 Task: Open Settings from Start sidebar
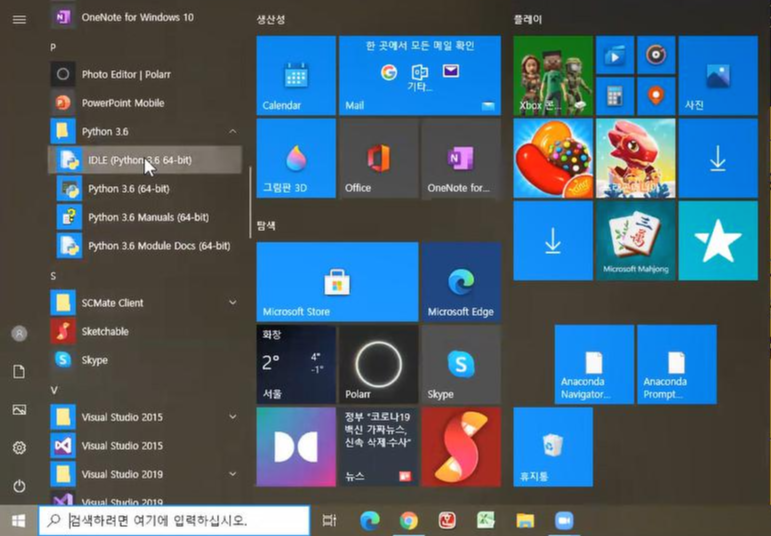pyautogui.click(x=19, y=447)
